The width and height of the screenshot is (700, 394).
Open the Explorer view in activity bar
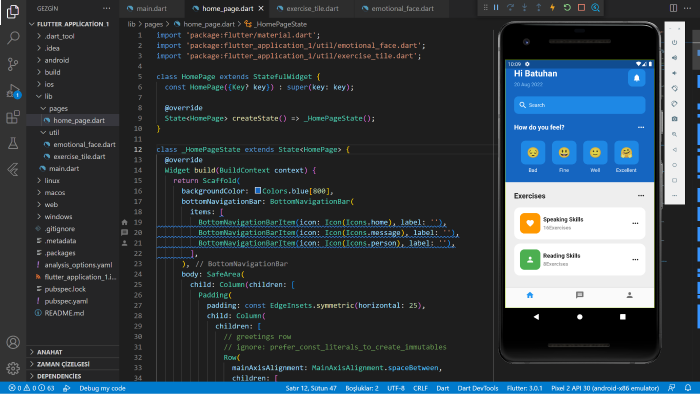(x=13, y=12)
